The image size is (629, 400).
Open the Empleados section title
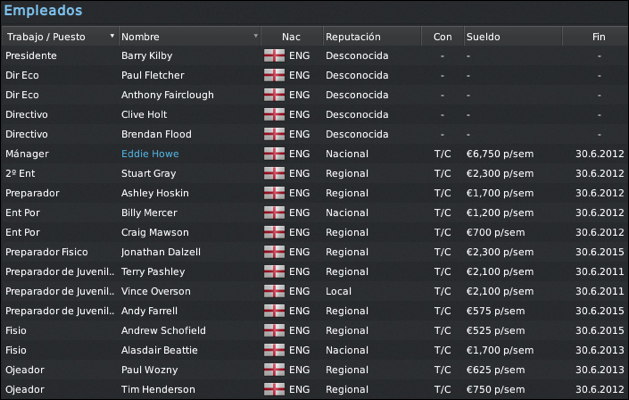pyautogui.click(x=43, y=10)
